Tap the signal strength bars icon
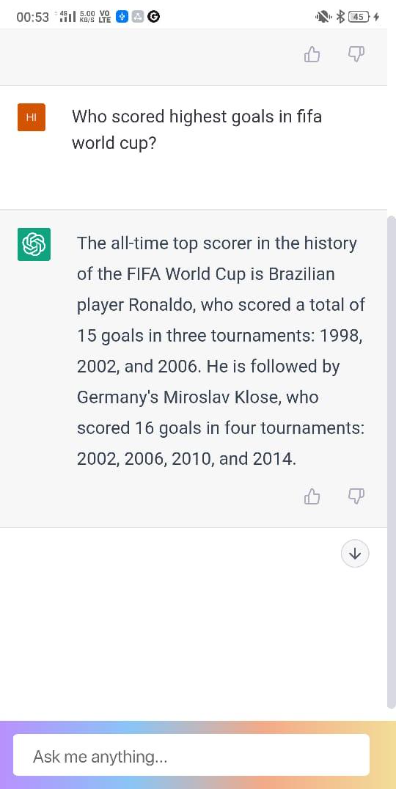Screen dimensions: 396x789 tap(67, 17)
